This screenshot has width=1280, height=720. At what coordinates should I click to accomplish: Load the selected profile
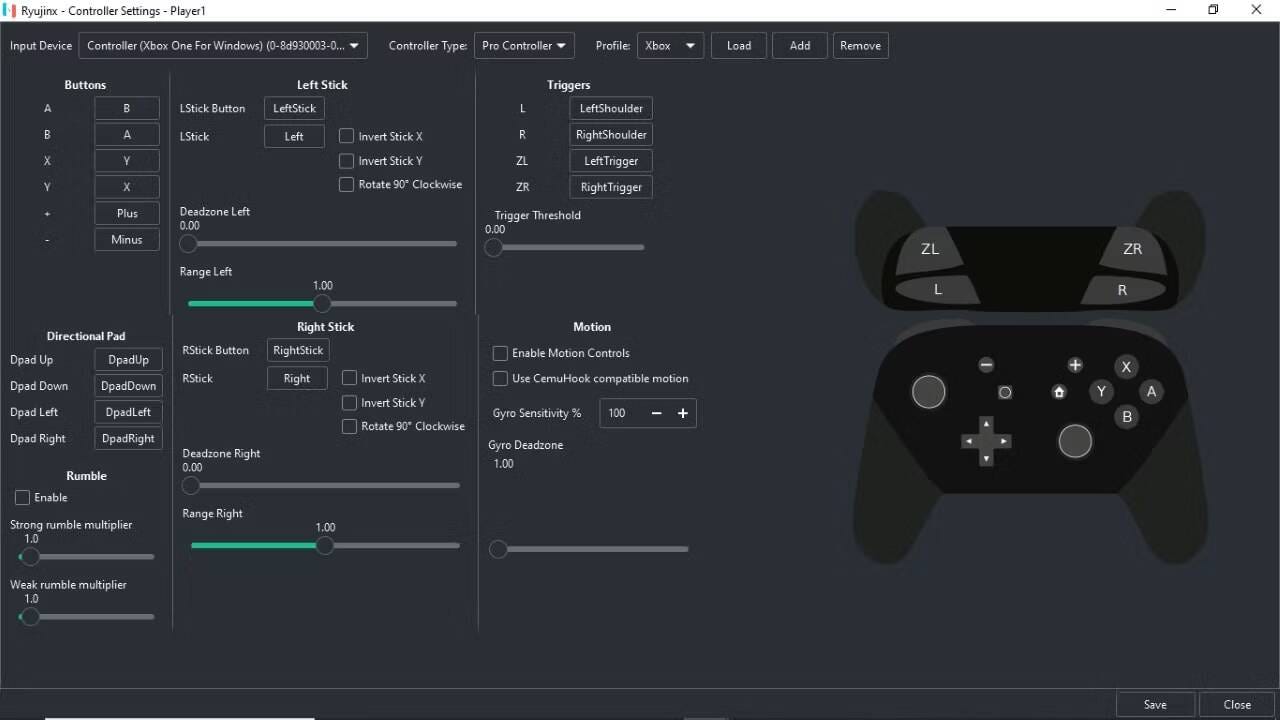pyautogui.click(x=738, y=45)
